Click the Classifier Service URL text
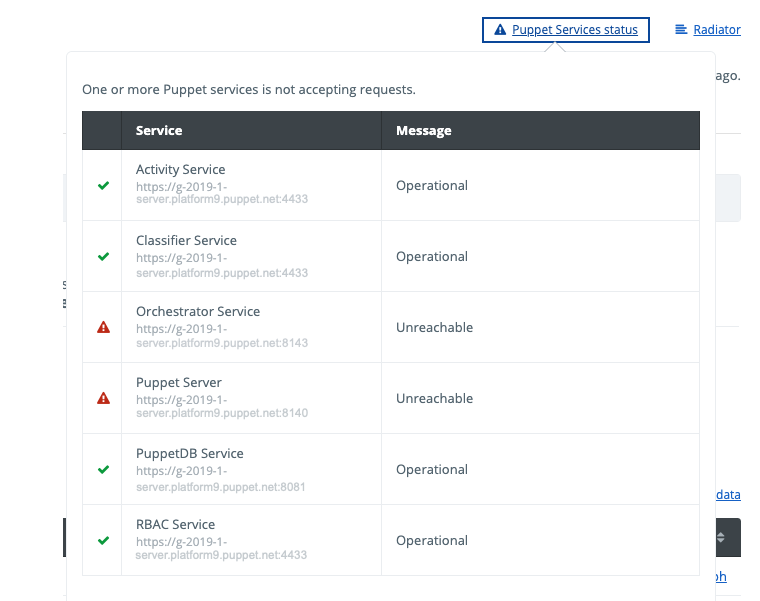 (222, 265)
